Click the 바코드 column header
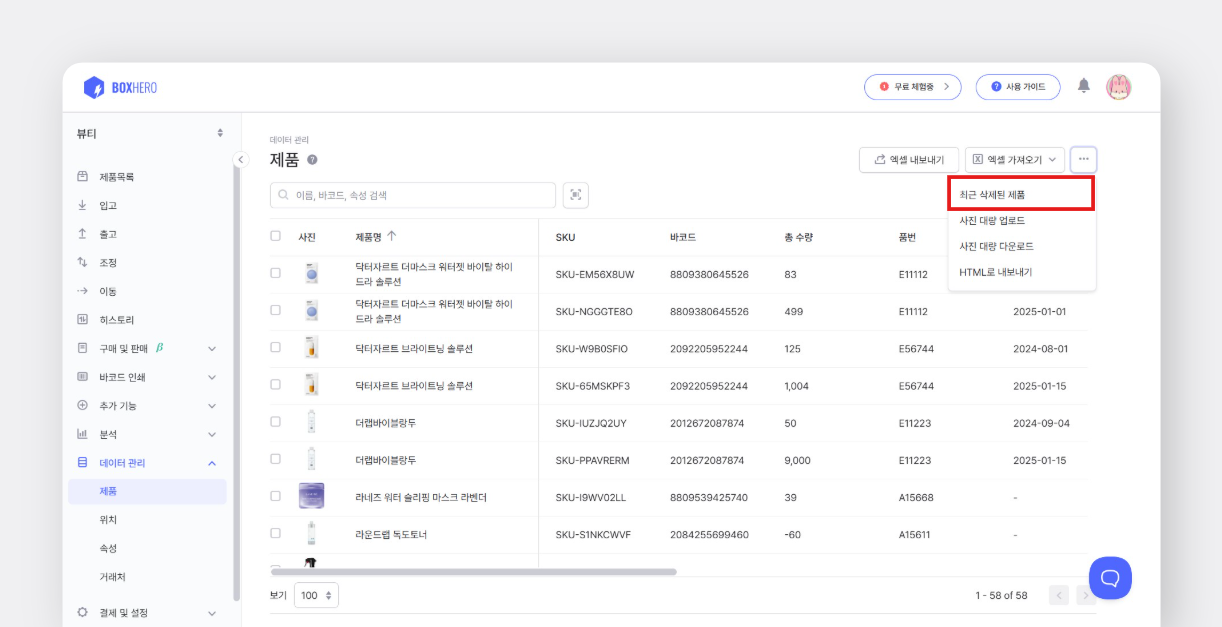This screenshot has width=1222, height=627. [683, 237]
